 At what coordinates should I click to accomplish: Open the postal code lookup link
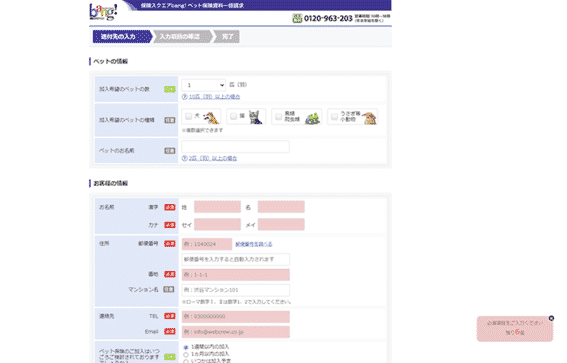(x=253, y=244)
